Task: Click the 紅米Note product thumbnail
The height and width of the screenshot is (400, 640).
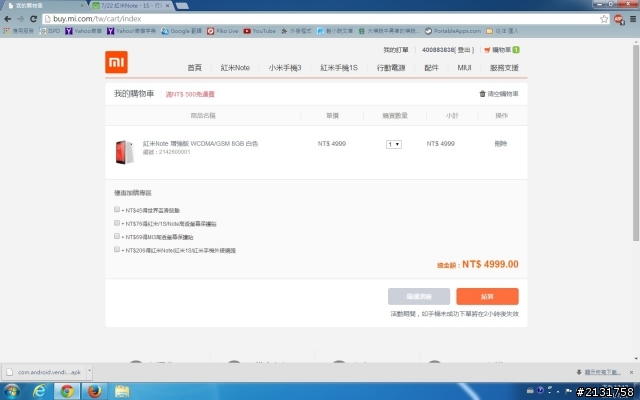Action: (x=124, y=152)
